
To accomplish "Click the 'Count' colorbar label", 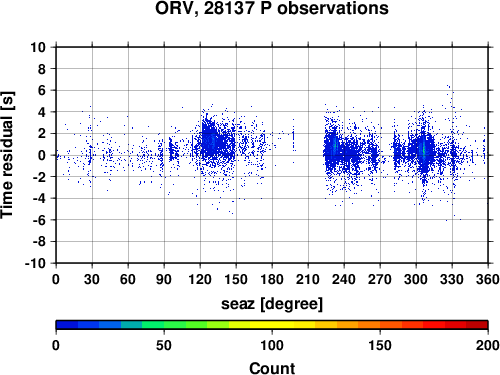I will [x=272, y=368].
